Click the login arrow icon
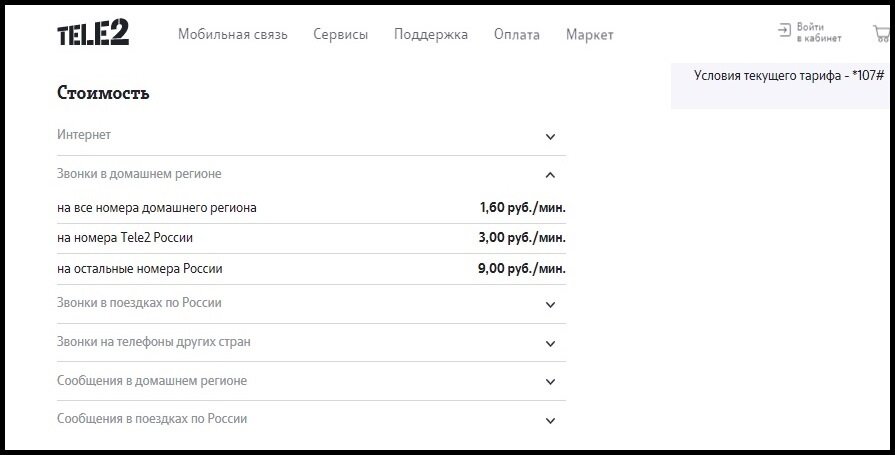The image size is (895, 455). [x=784, y=30]
